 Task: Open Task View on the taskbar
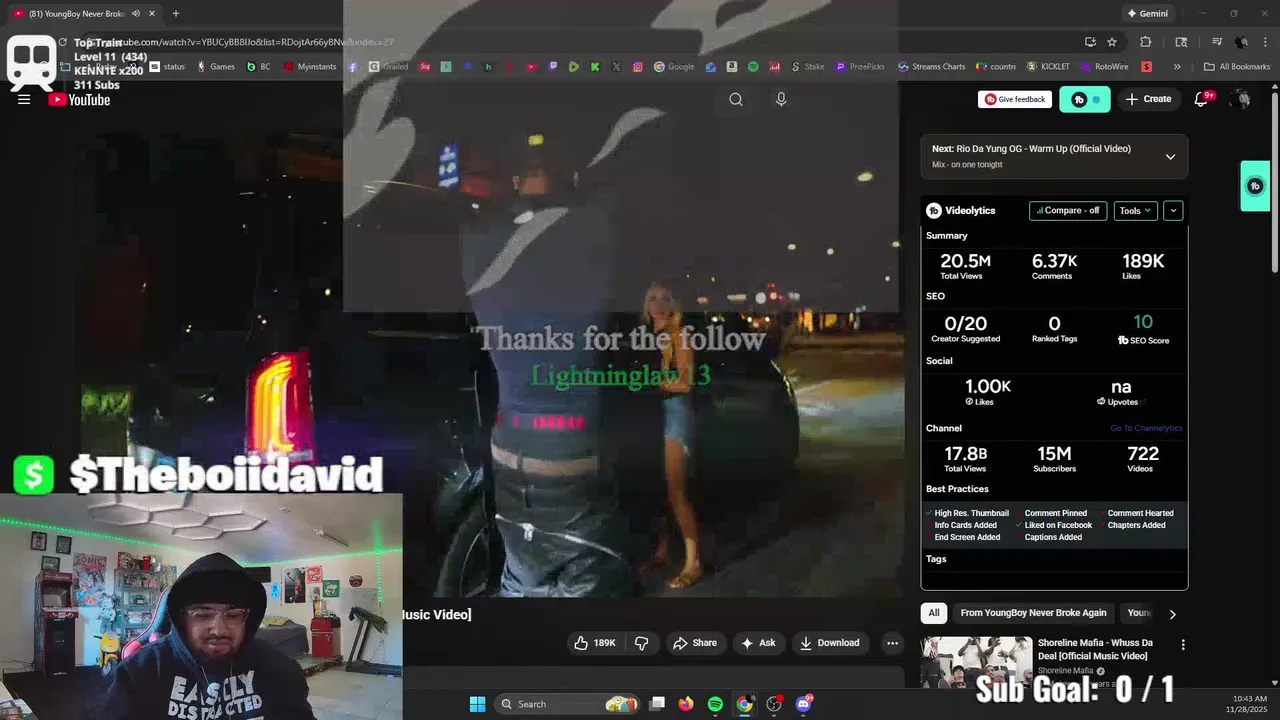pyautogui.click(x=657, y=704)
